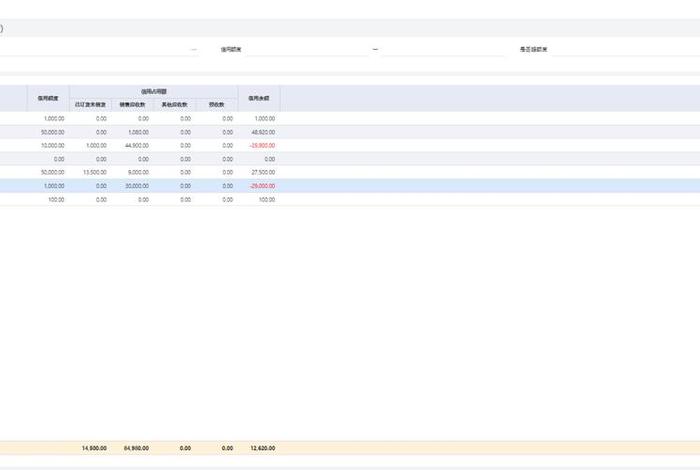Click the 信用占用额 group column header

[153, 91]
